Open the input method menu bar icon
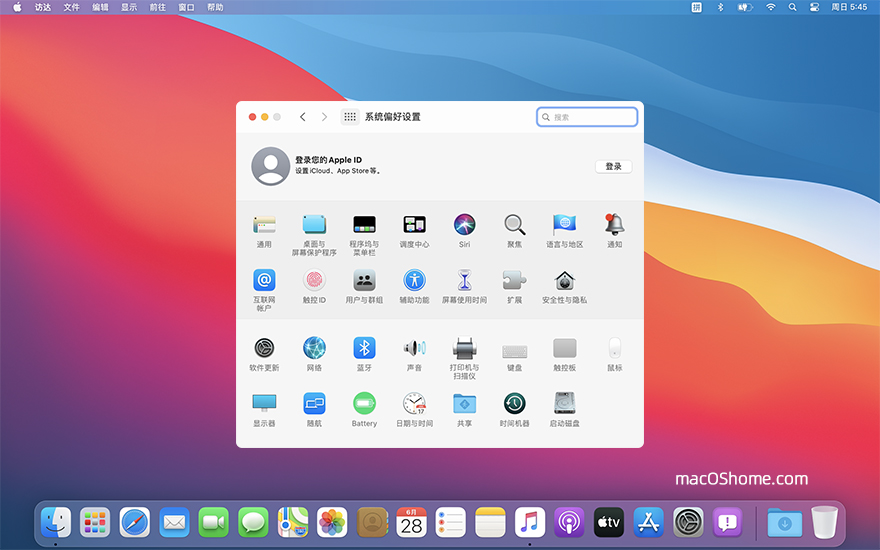Screen dimensions: 880x550 (696, 7)
